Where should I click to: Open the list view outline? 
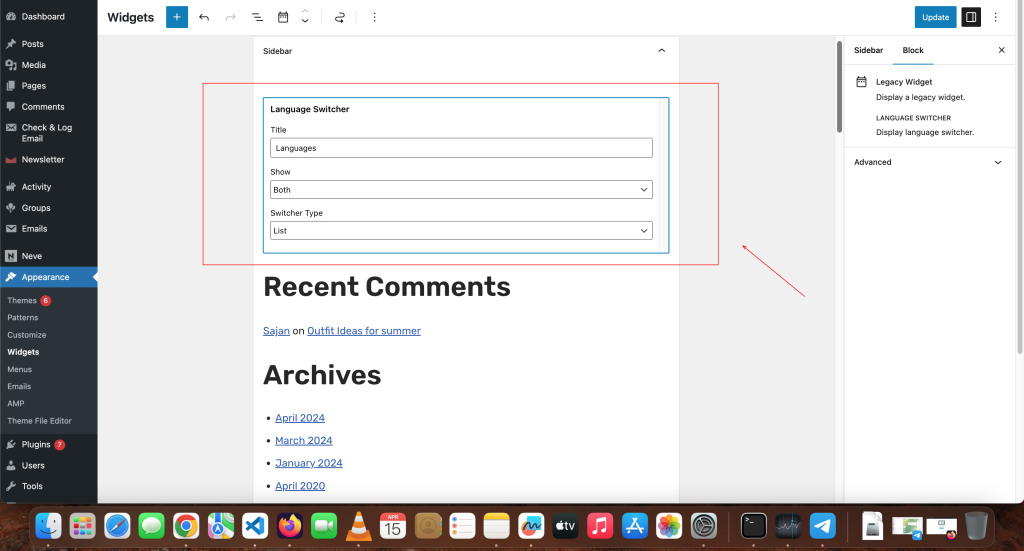click(x=257, y=18)
